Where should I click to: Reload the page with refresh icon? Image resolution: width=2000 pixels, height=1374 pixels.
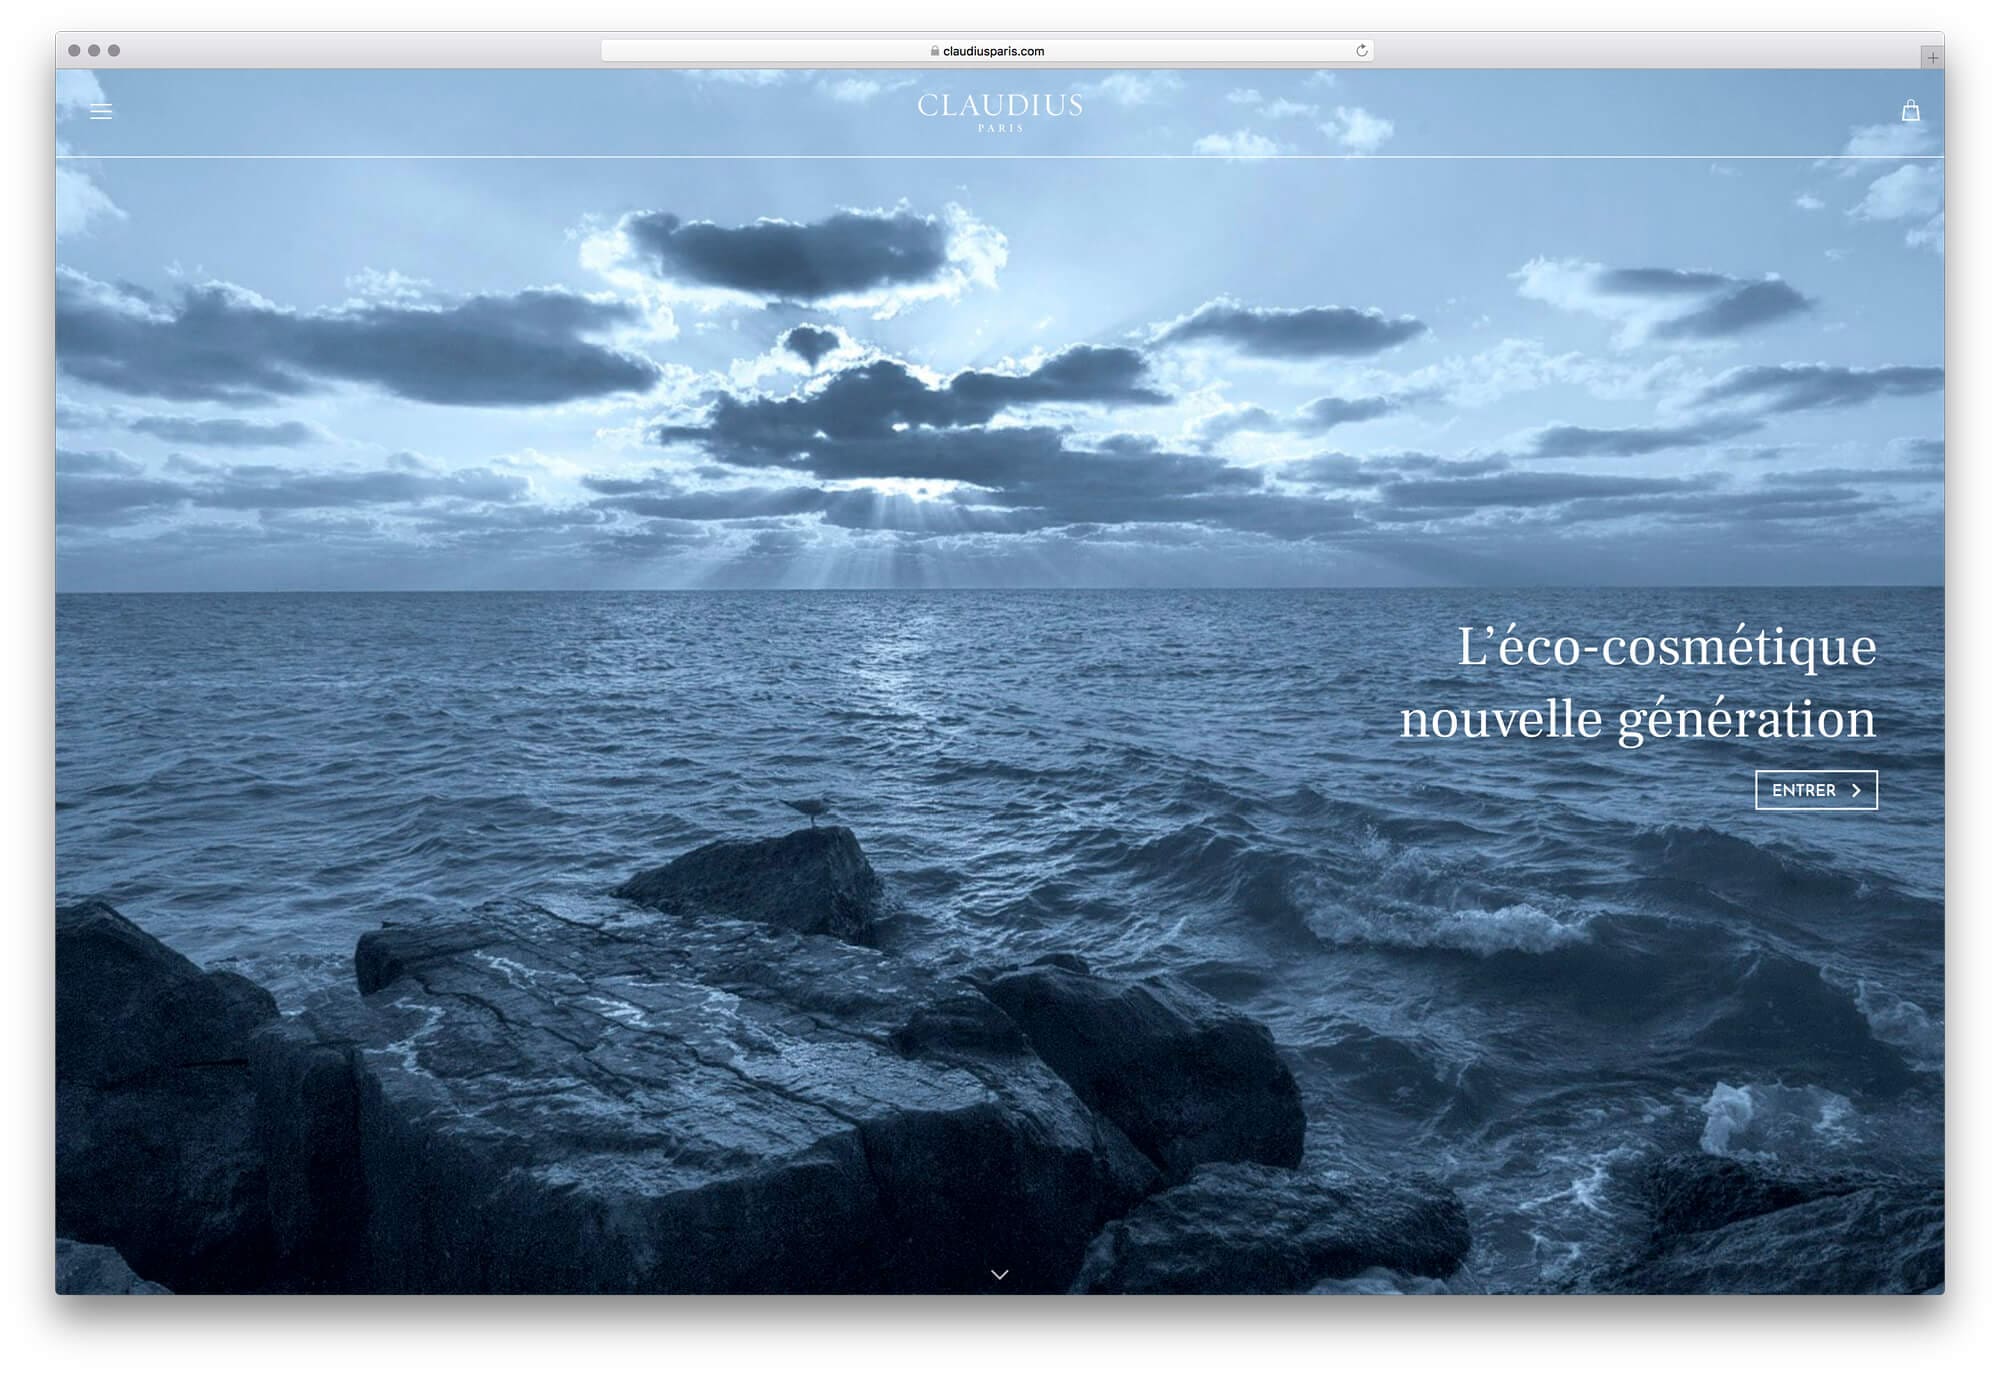click(x=1361, y=51)
